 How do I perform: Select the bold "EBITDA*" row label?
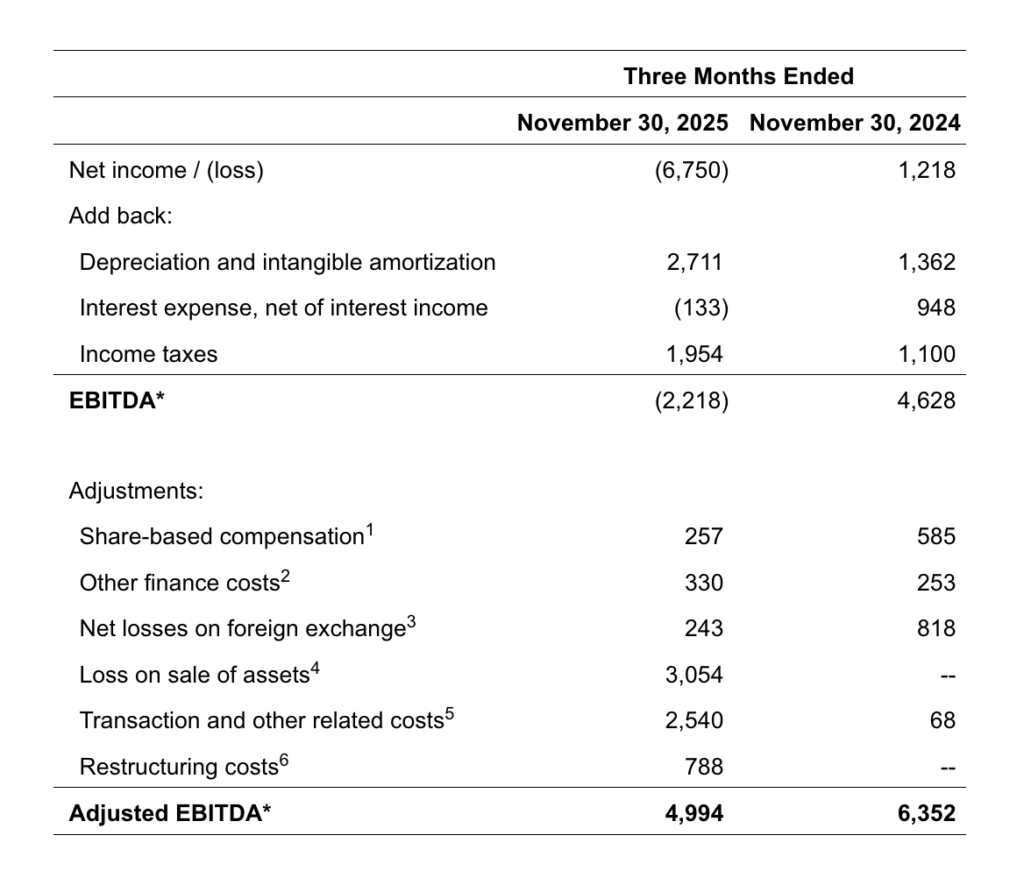(x=112, y=401)
